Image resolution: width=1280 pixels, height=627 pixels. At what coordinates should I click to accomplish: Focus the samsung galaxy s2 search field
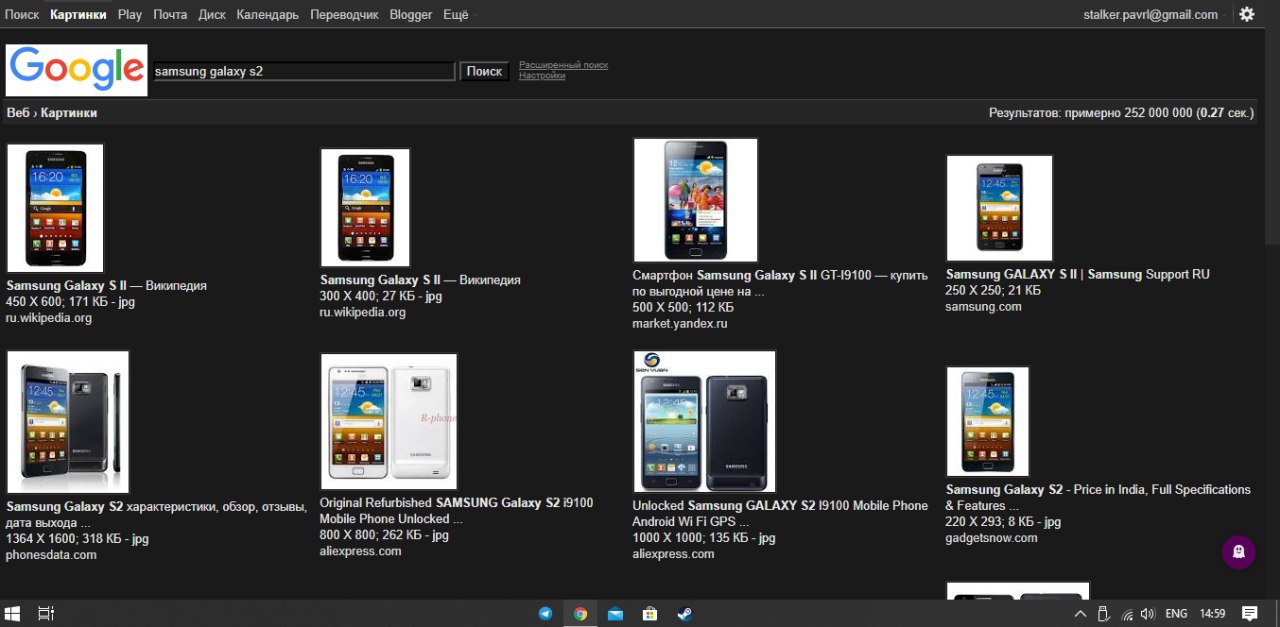(x=304, y=72)
